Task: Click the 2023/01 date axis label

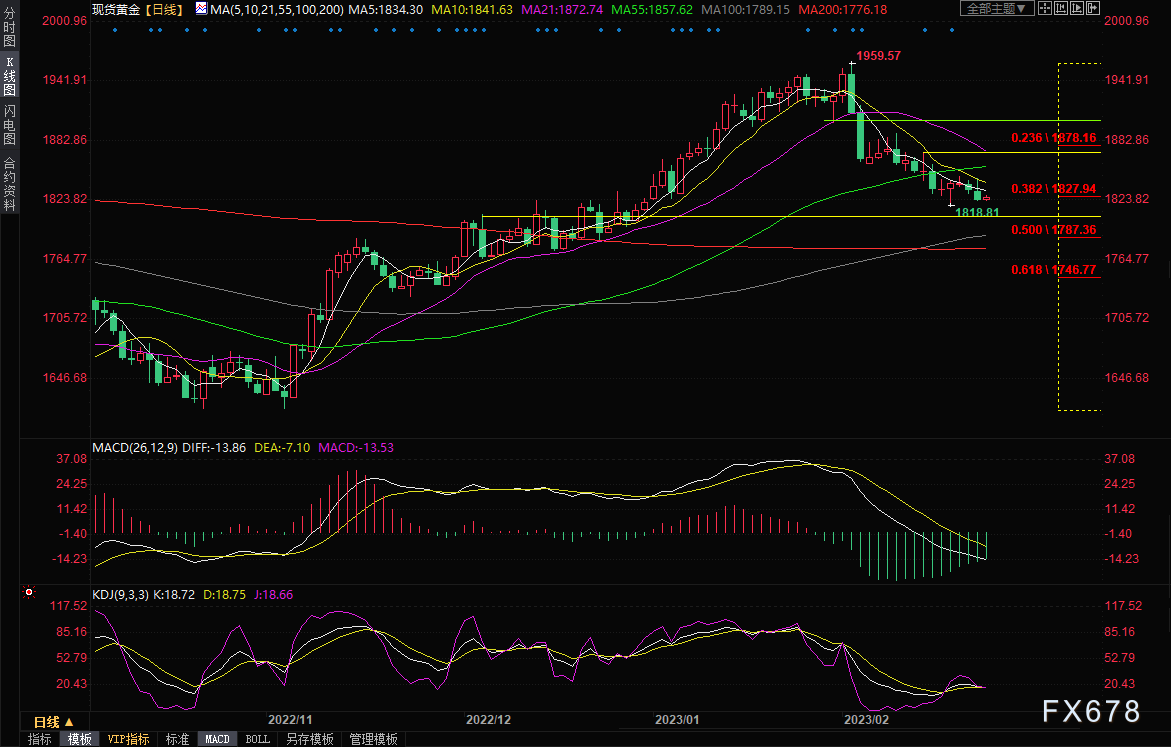Action: 677,719
